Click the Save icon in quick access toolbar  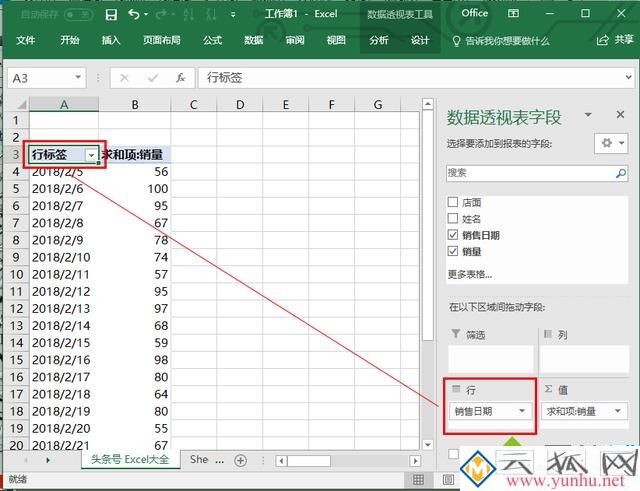click(x=111, y=15)
